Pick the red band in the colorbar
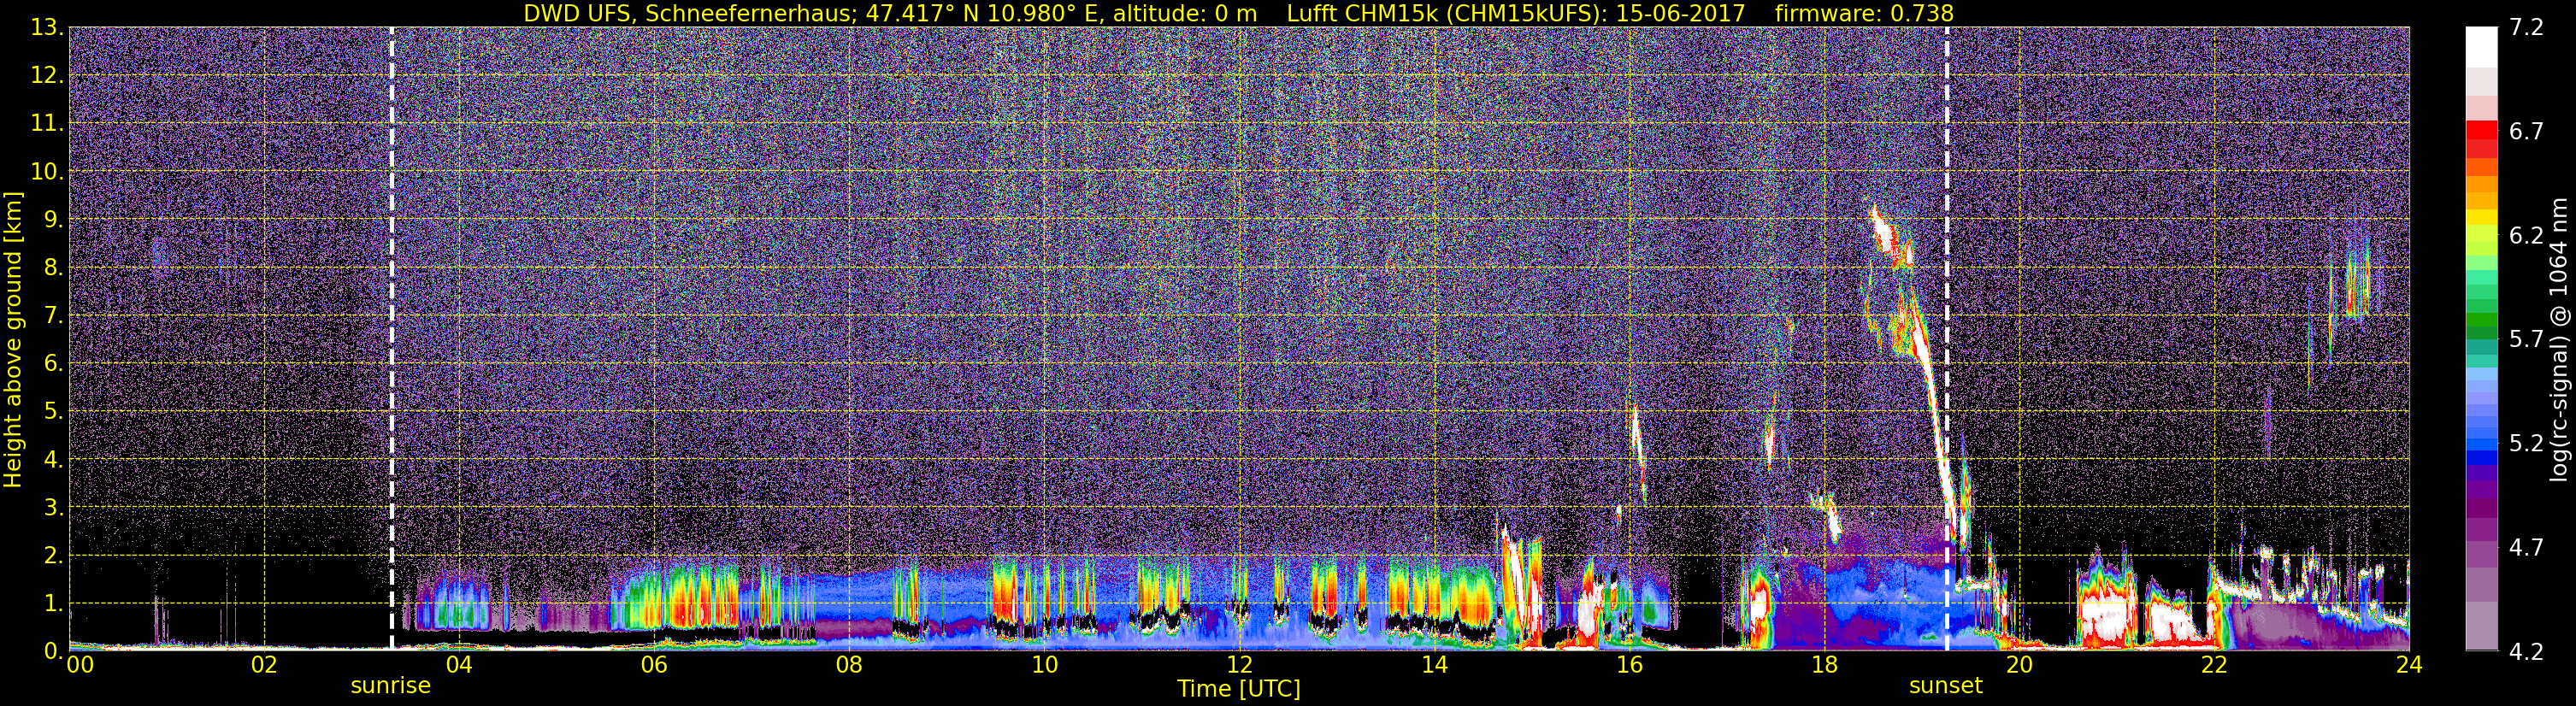The height and width of the screenshot is (706, 2576). 2482,131
